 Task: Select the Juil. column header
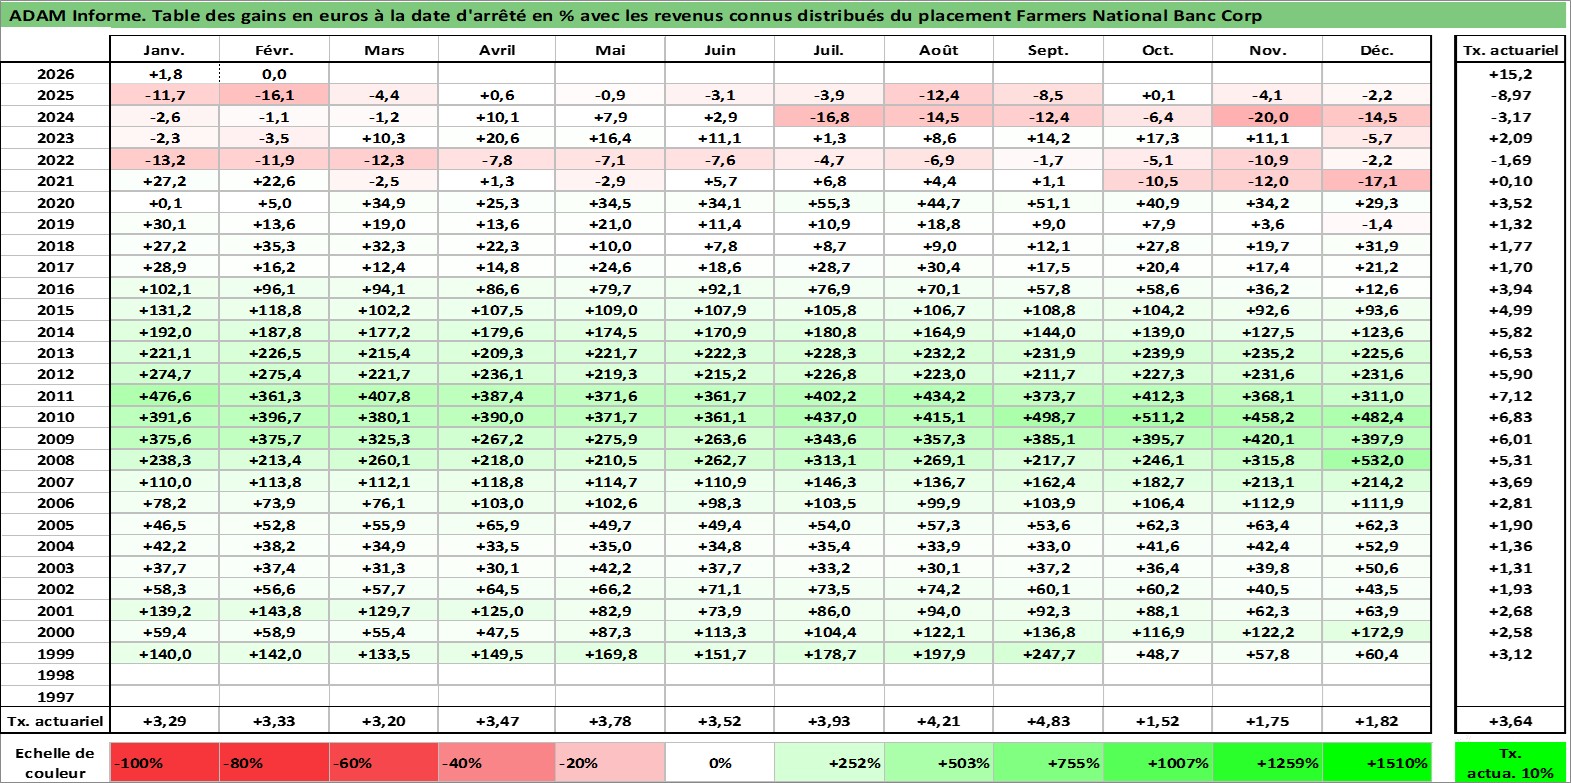click(x=829, y=50)
